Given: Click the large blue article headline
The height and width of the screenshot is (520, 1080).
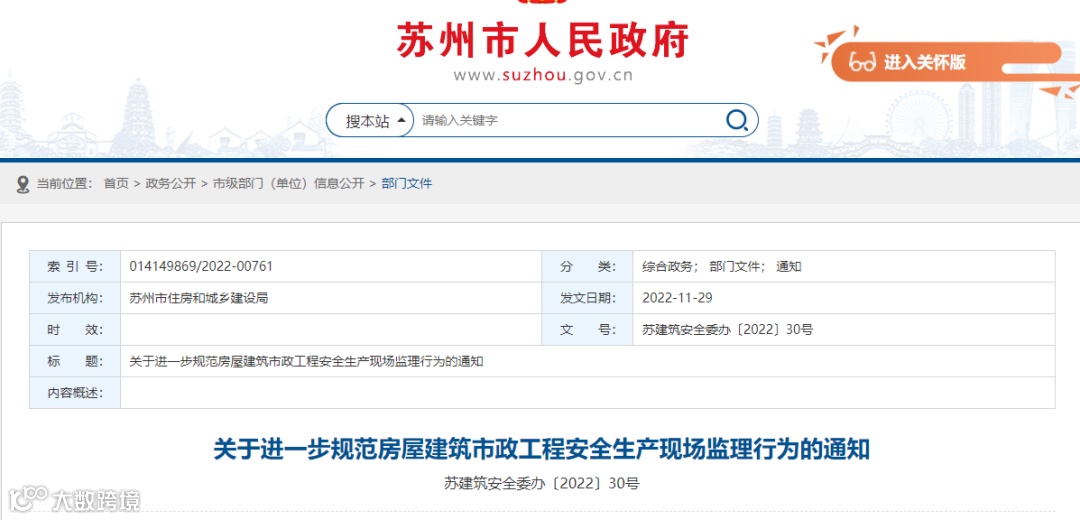Looking at the screenshot, I should (541, 449).
